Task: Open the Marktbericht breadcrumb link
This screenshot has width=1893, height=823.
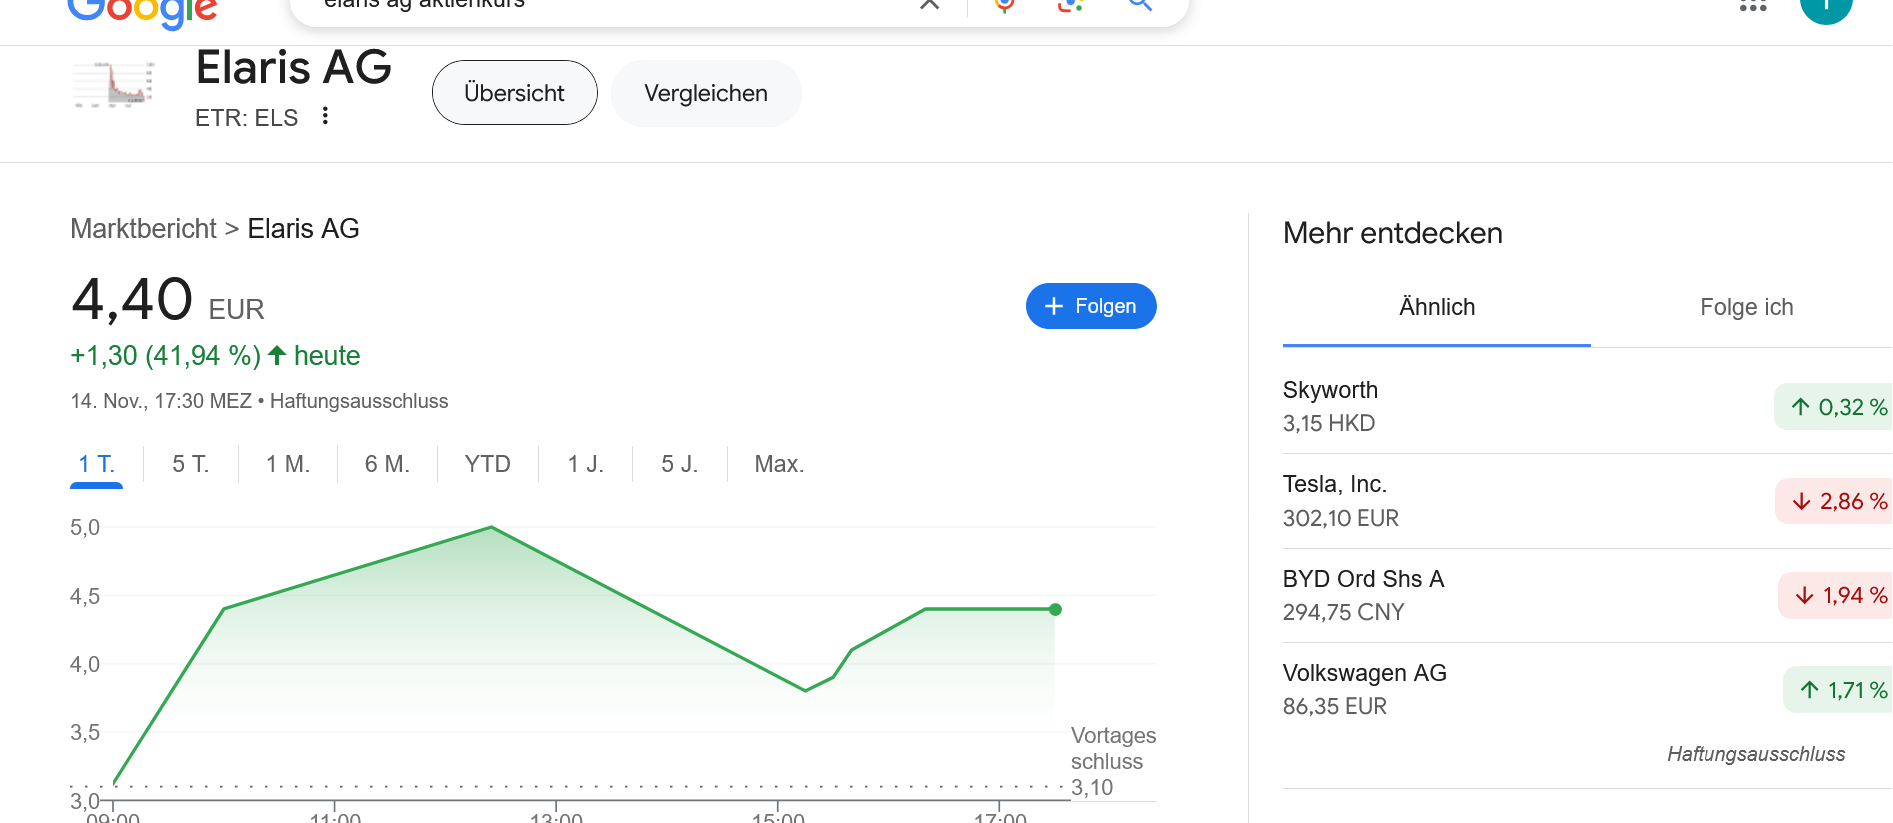Action: pos(143,229)
